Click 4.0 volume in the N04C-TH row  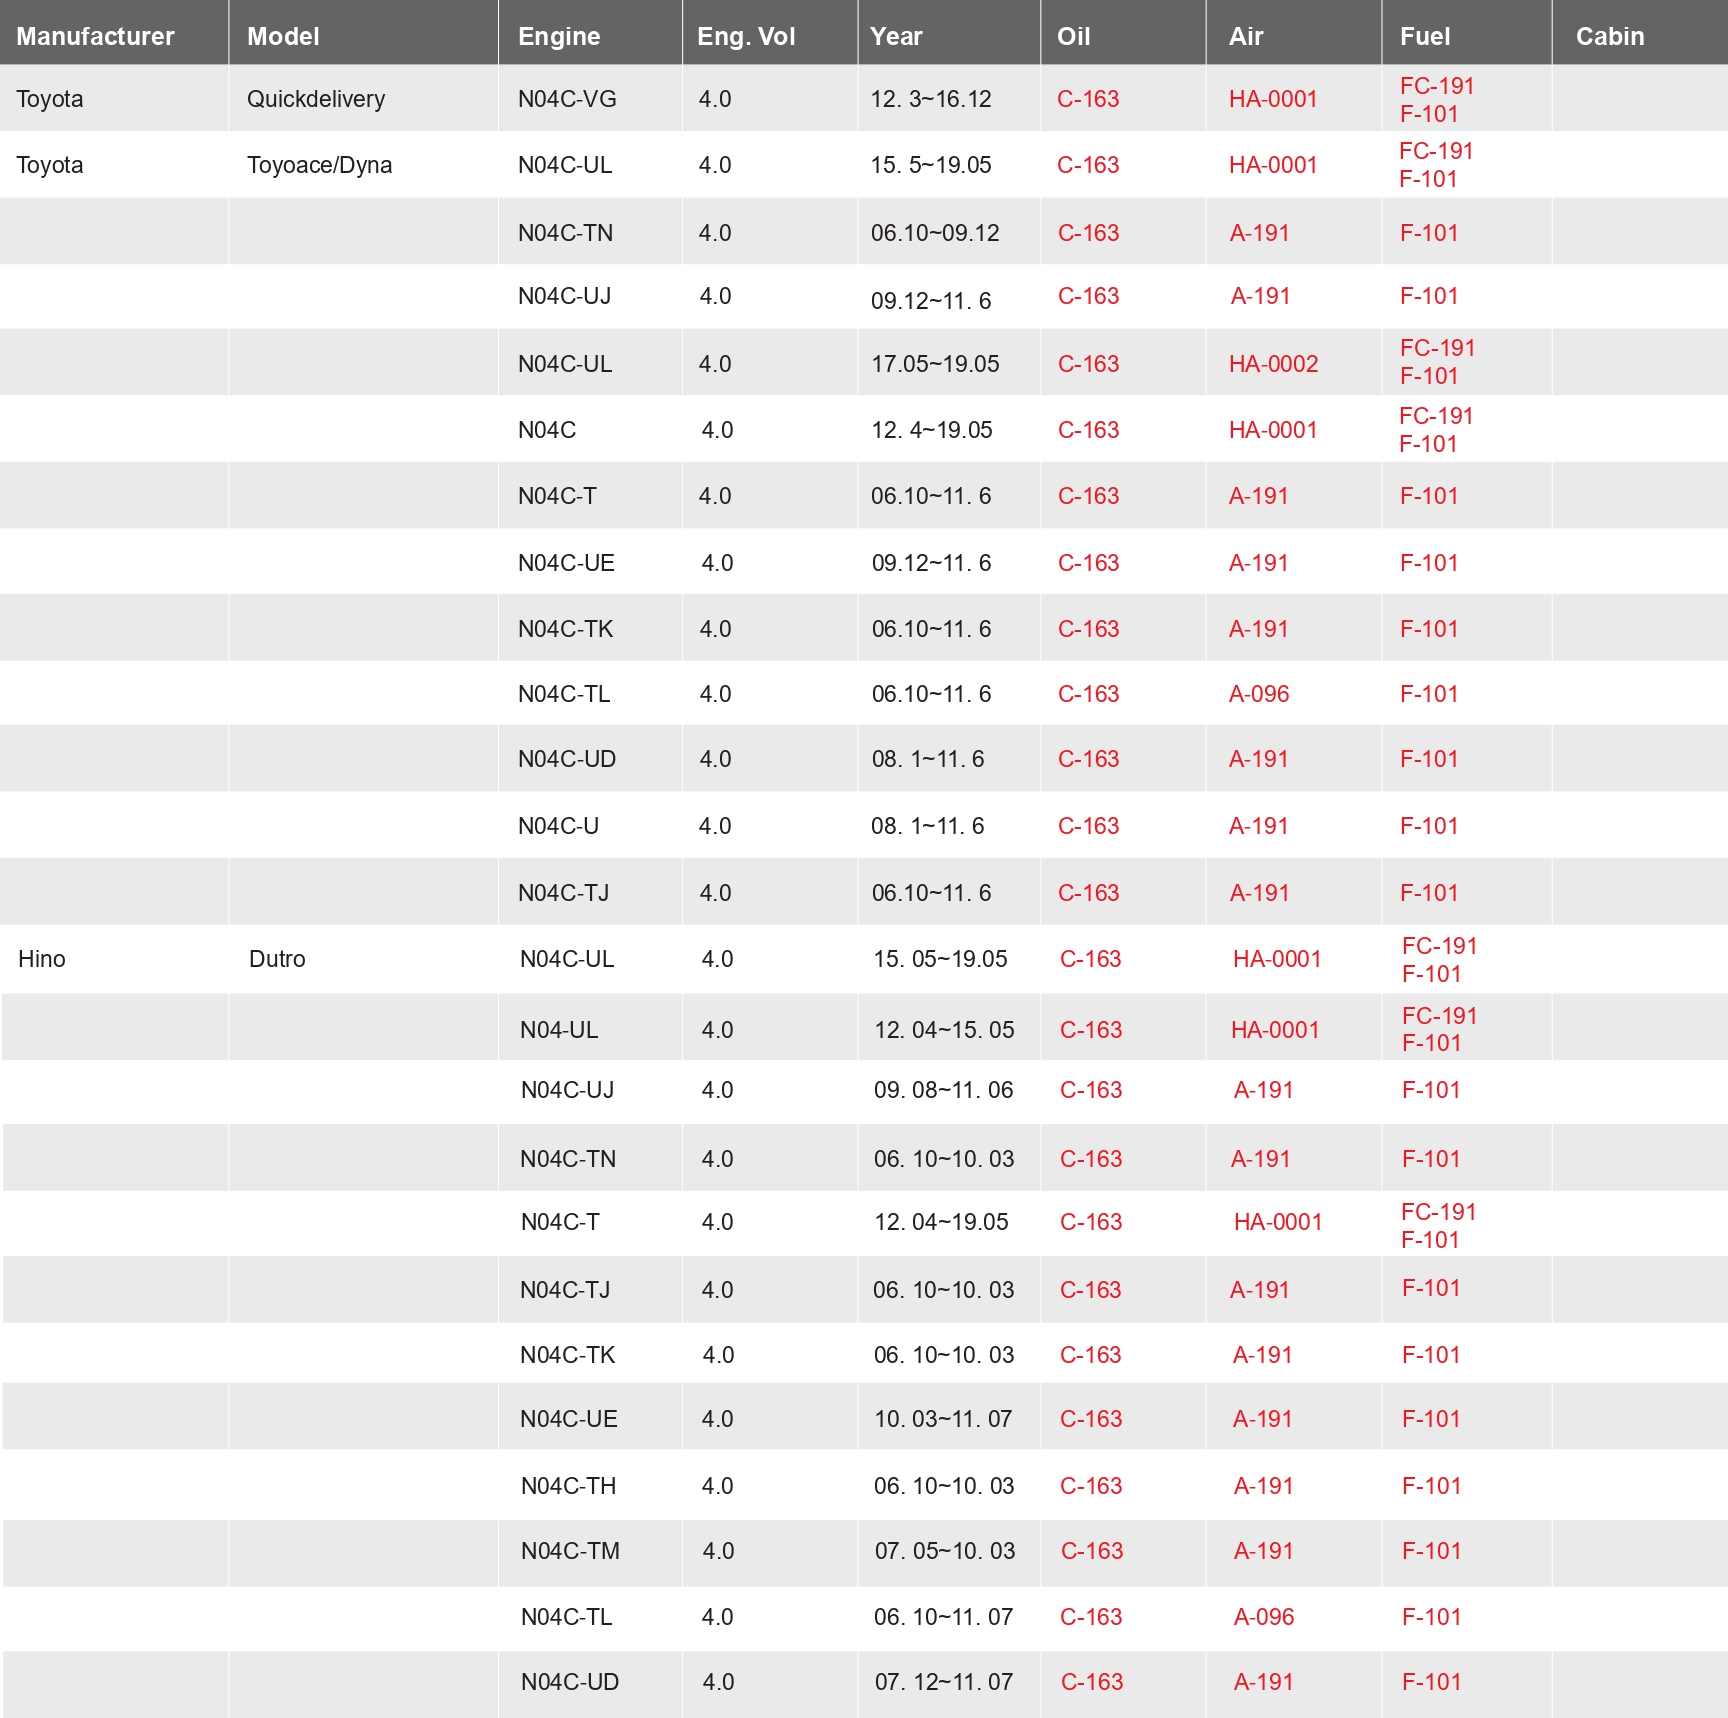(x=717, y=1486)
